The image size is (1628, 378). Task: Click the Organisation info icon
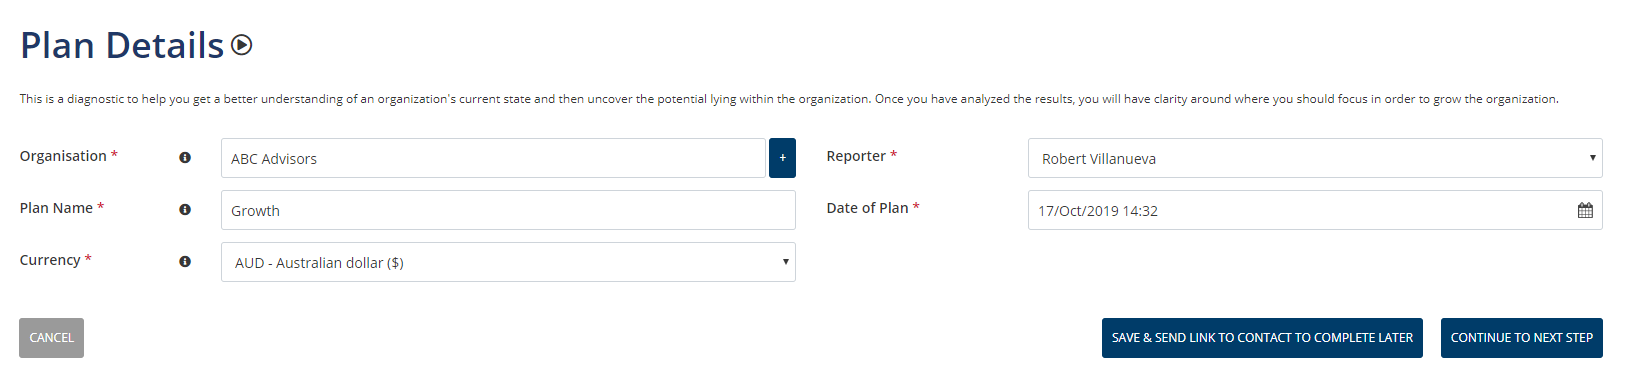tap(185, 158)
